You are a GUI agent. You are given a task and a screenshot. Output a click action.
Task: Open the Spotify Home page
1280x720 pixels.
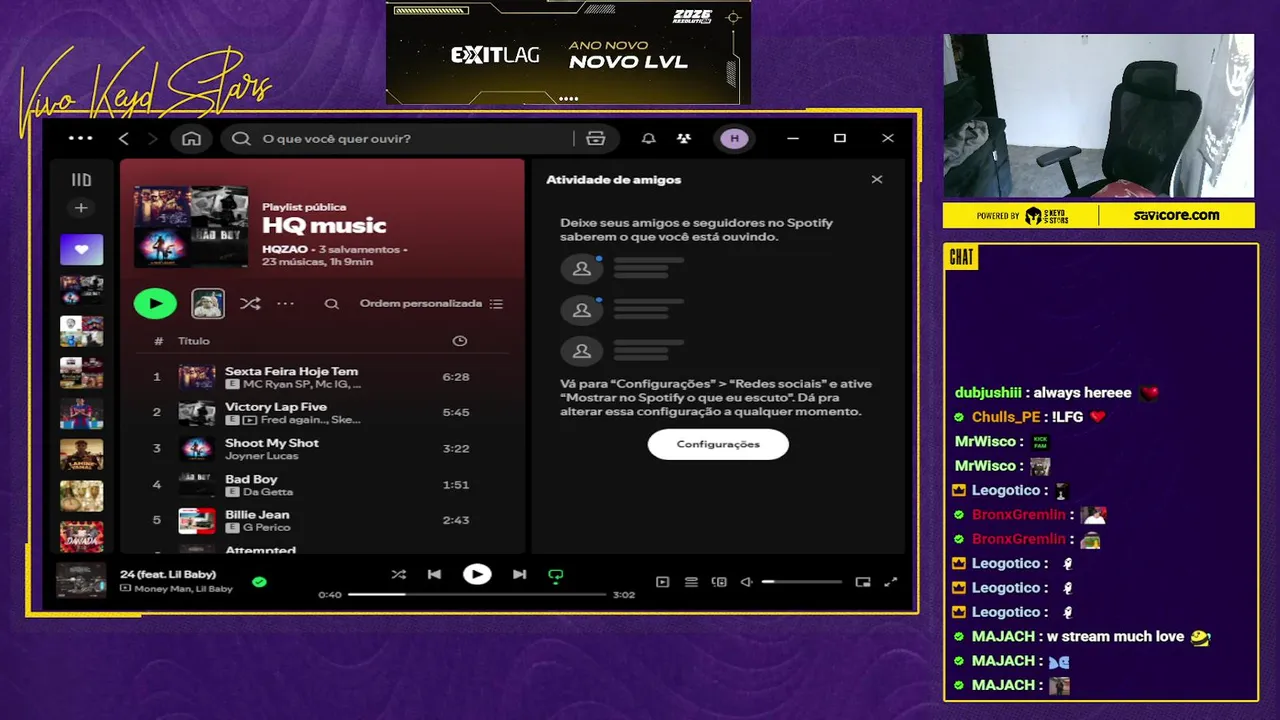pos(191,138)
